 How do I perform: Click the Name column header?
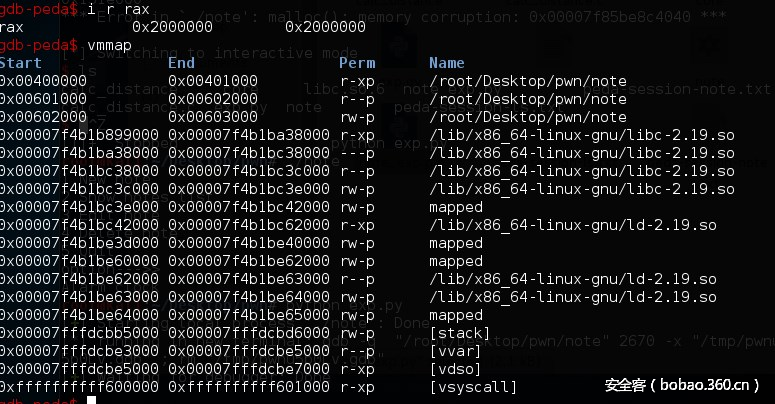click(x=447, y=63)
